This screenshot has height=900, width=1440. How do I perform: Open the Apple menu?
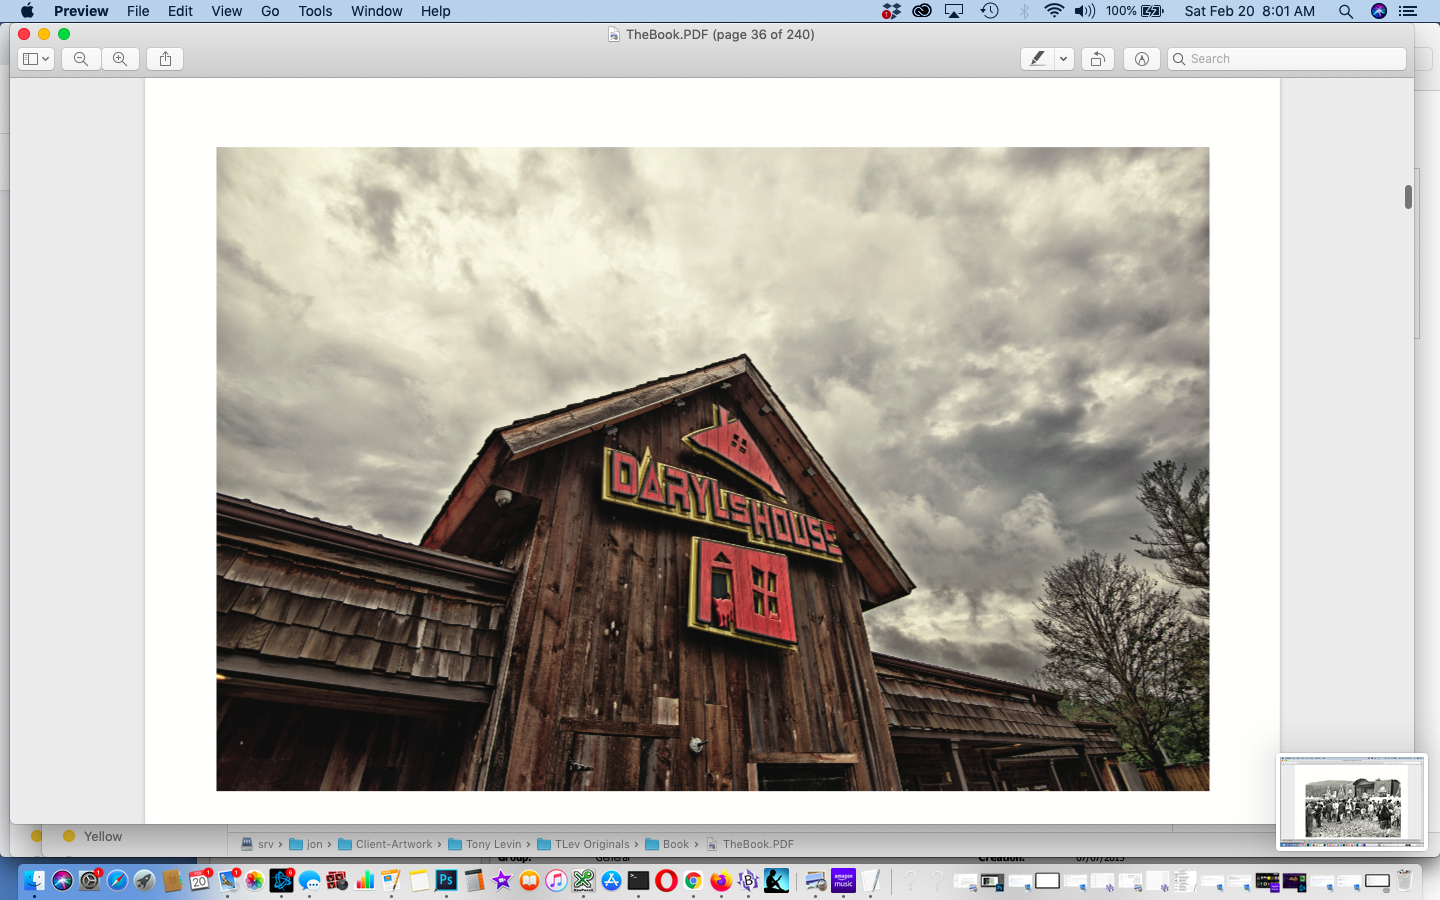pos(27,11)
